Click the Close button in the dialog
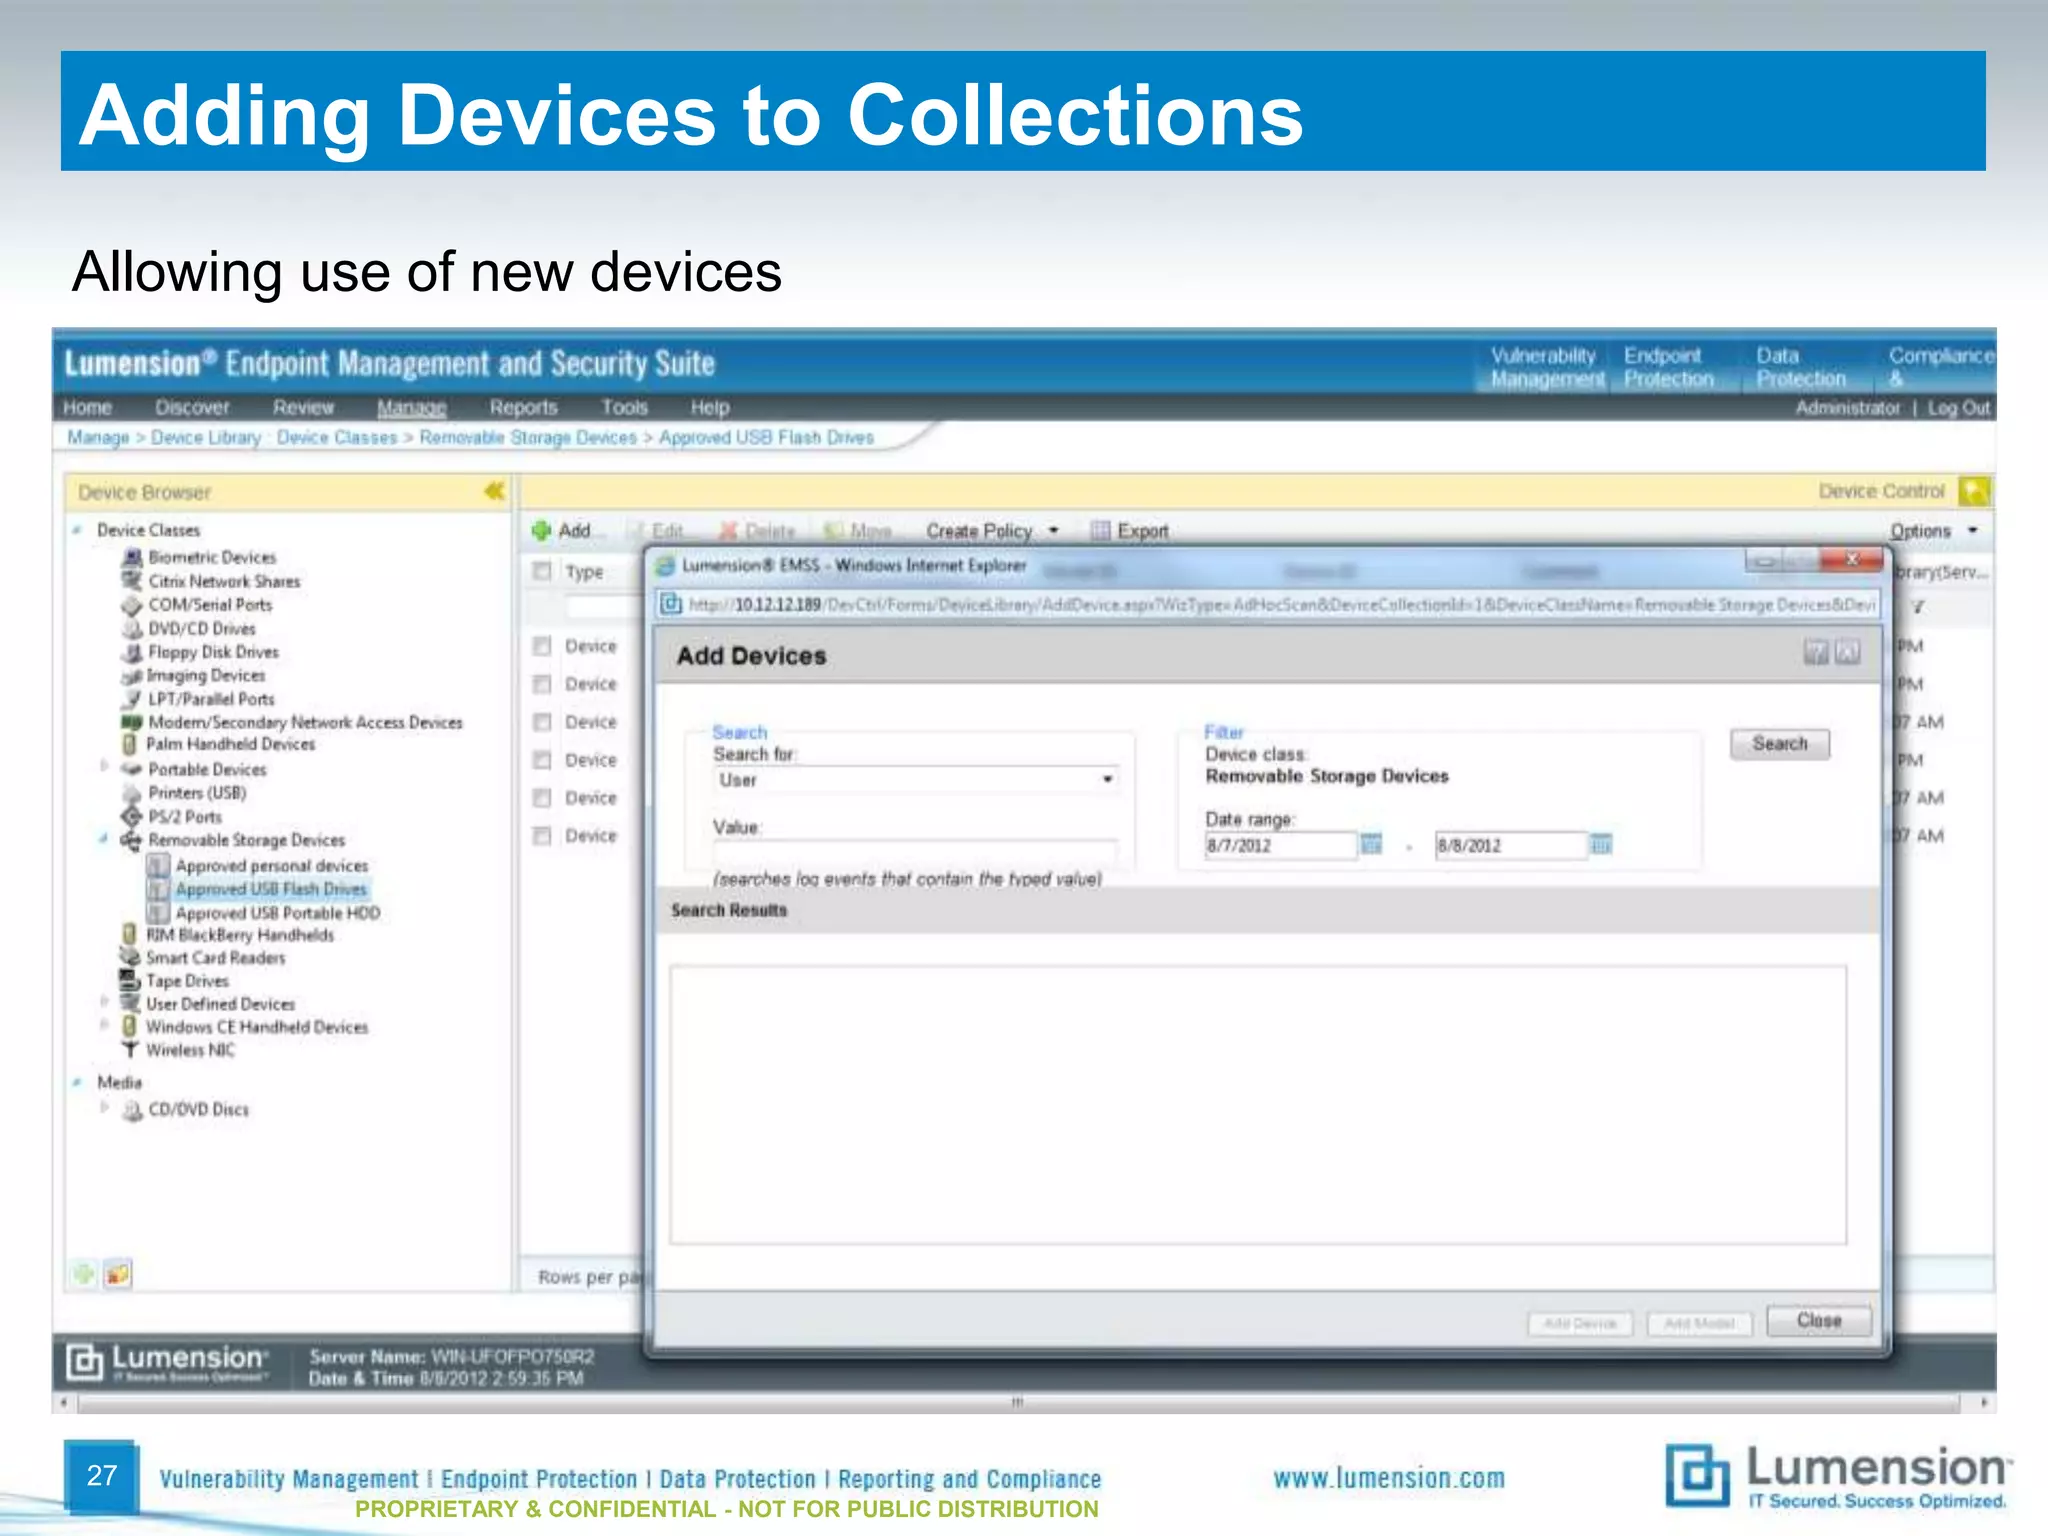2048x1536 pixels. 1818,1320
